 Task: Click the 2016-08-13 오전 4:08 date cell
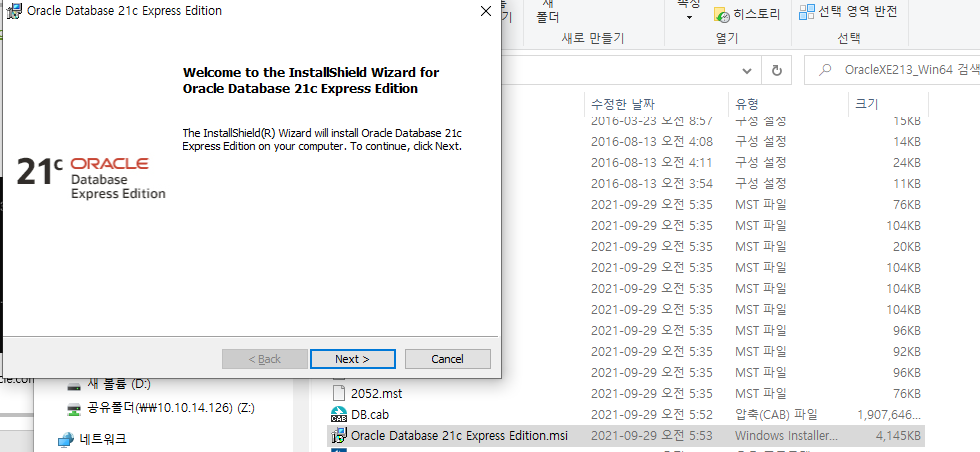[x=652, y=142]
